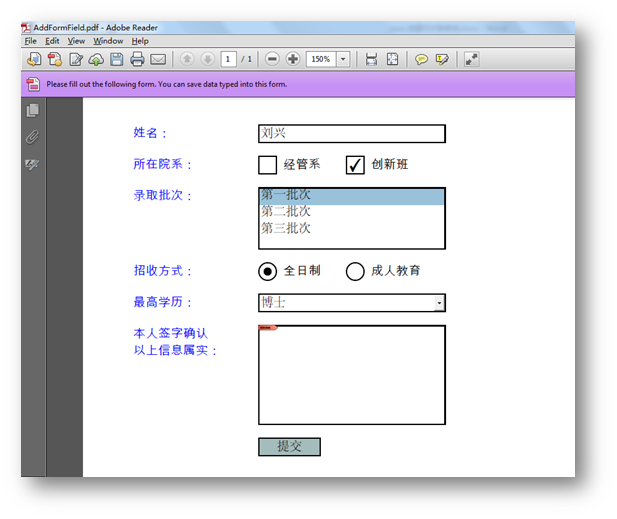Select 第一批次 in the list box
Image resolution: width=617 pixels, height=519 pixels.
point(352,196)
